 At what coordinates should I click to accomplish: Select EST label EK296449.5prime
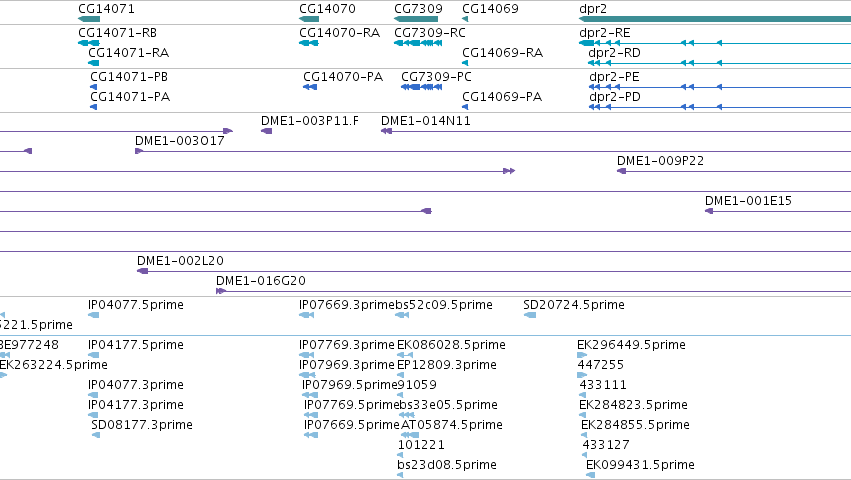click(631, 345)
